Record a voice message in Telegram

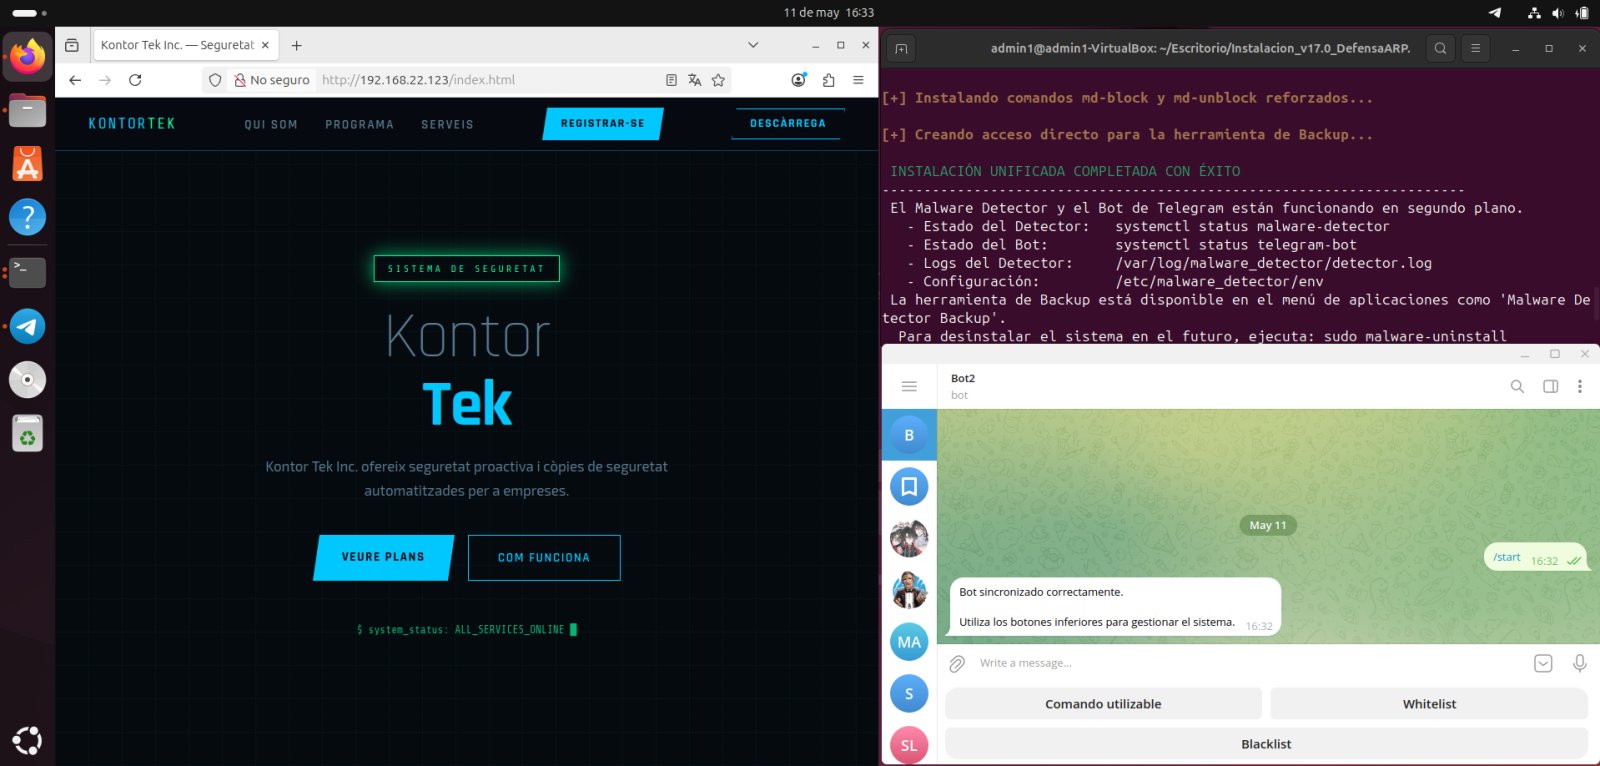click(x=1579, y=663)
